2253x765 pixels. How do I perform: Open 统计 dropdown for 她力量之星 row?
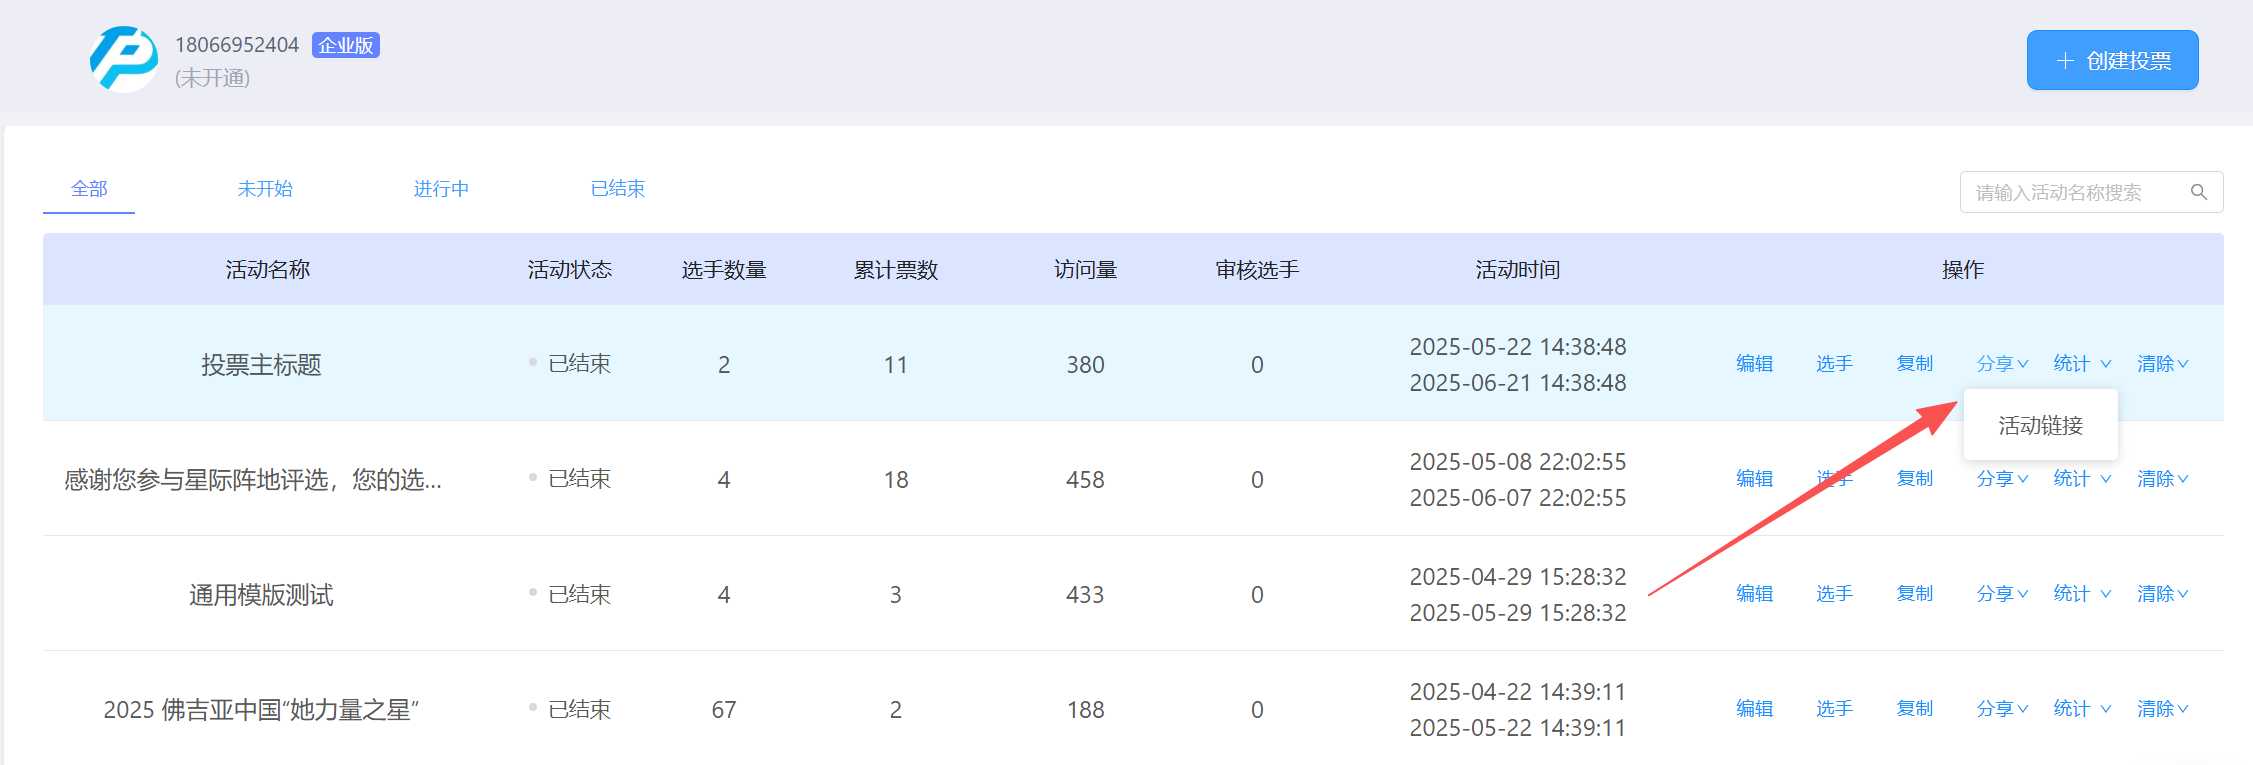[2081, 709]
